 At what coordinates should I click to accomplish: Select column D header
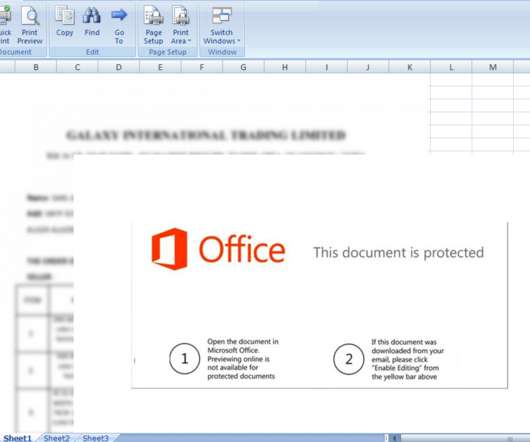(x=119, y=67)
